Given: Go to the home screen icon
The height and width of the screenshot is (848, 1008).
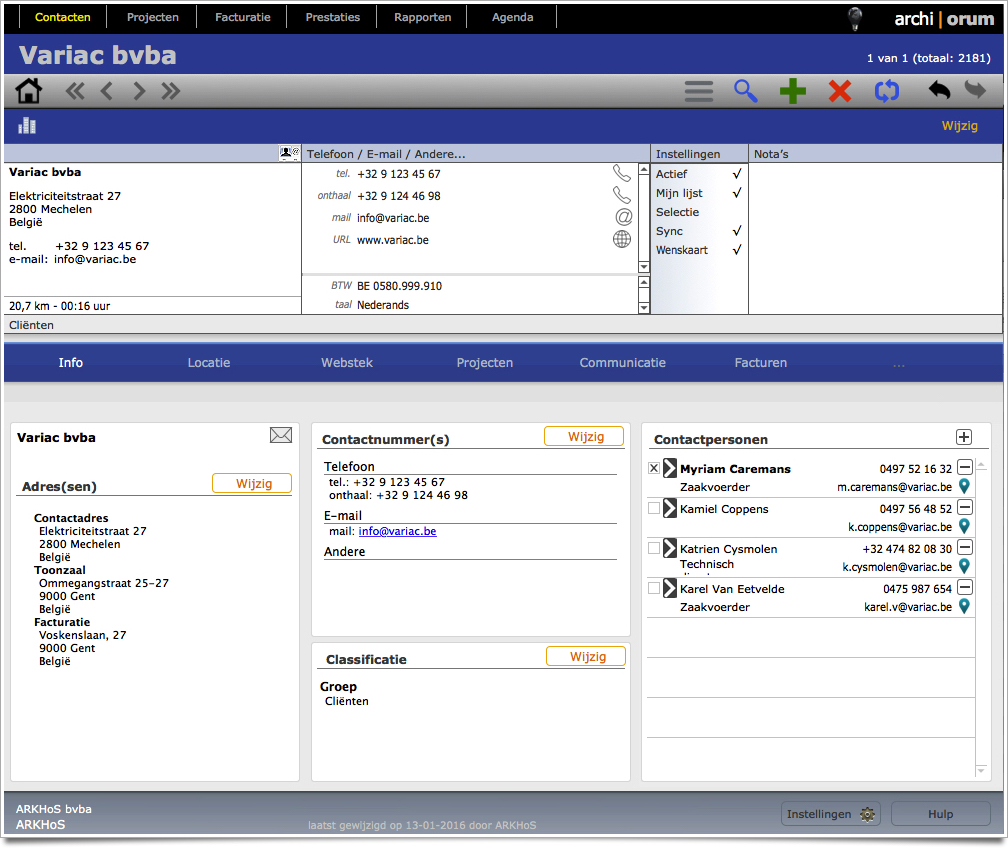Looking at the screenshot, I should (29, 91).
